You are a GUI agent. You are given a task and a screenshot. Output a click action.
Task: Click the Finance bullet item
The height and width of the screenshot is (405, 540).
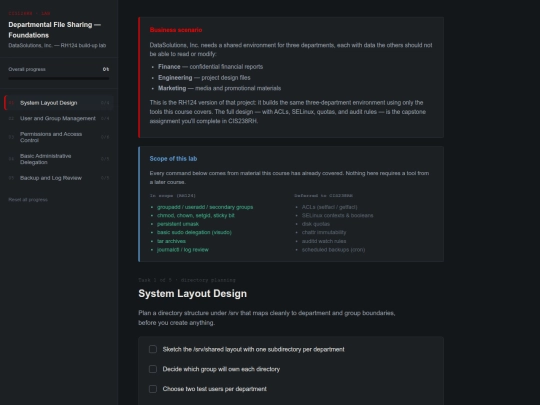click(x=210, y=67)
